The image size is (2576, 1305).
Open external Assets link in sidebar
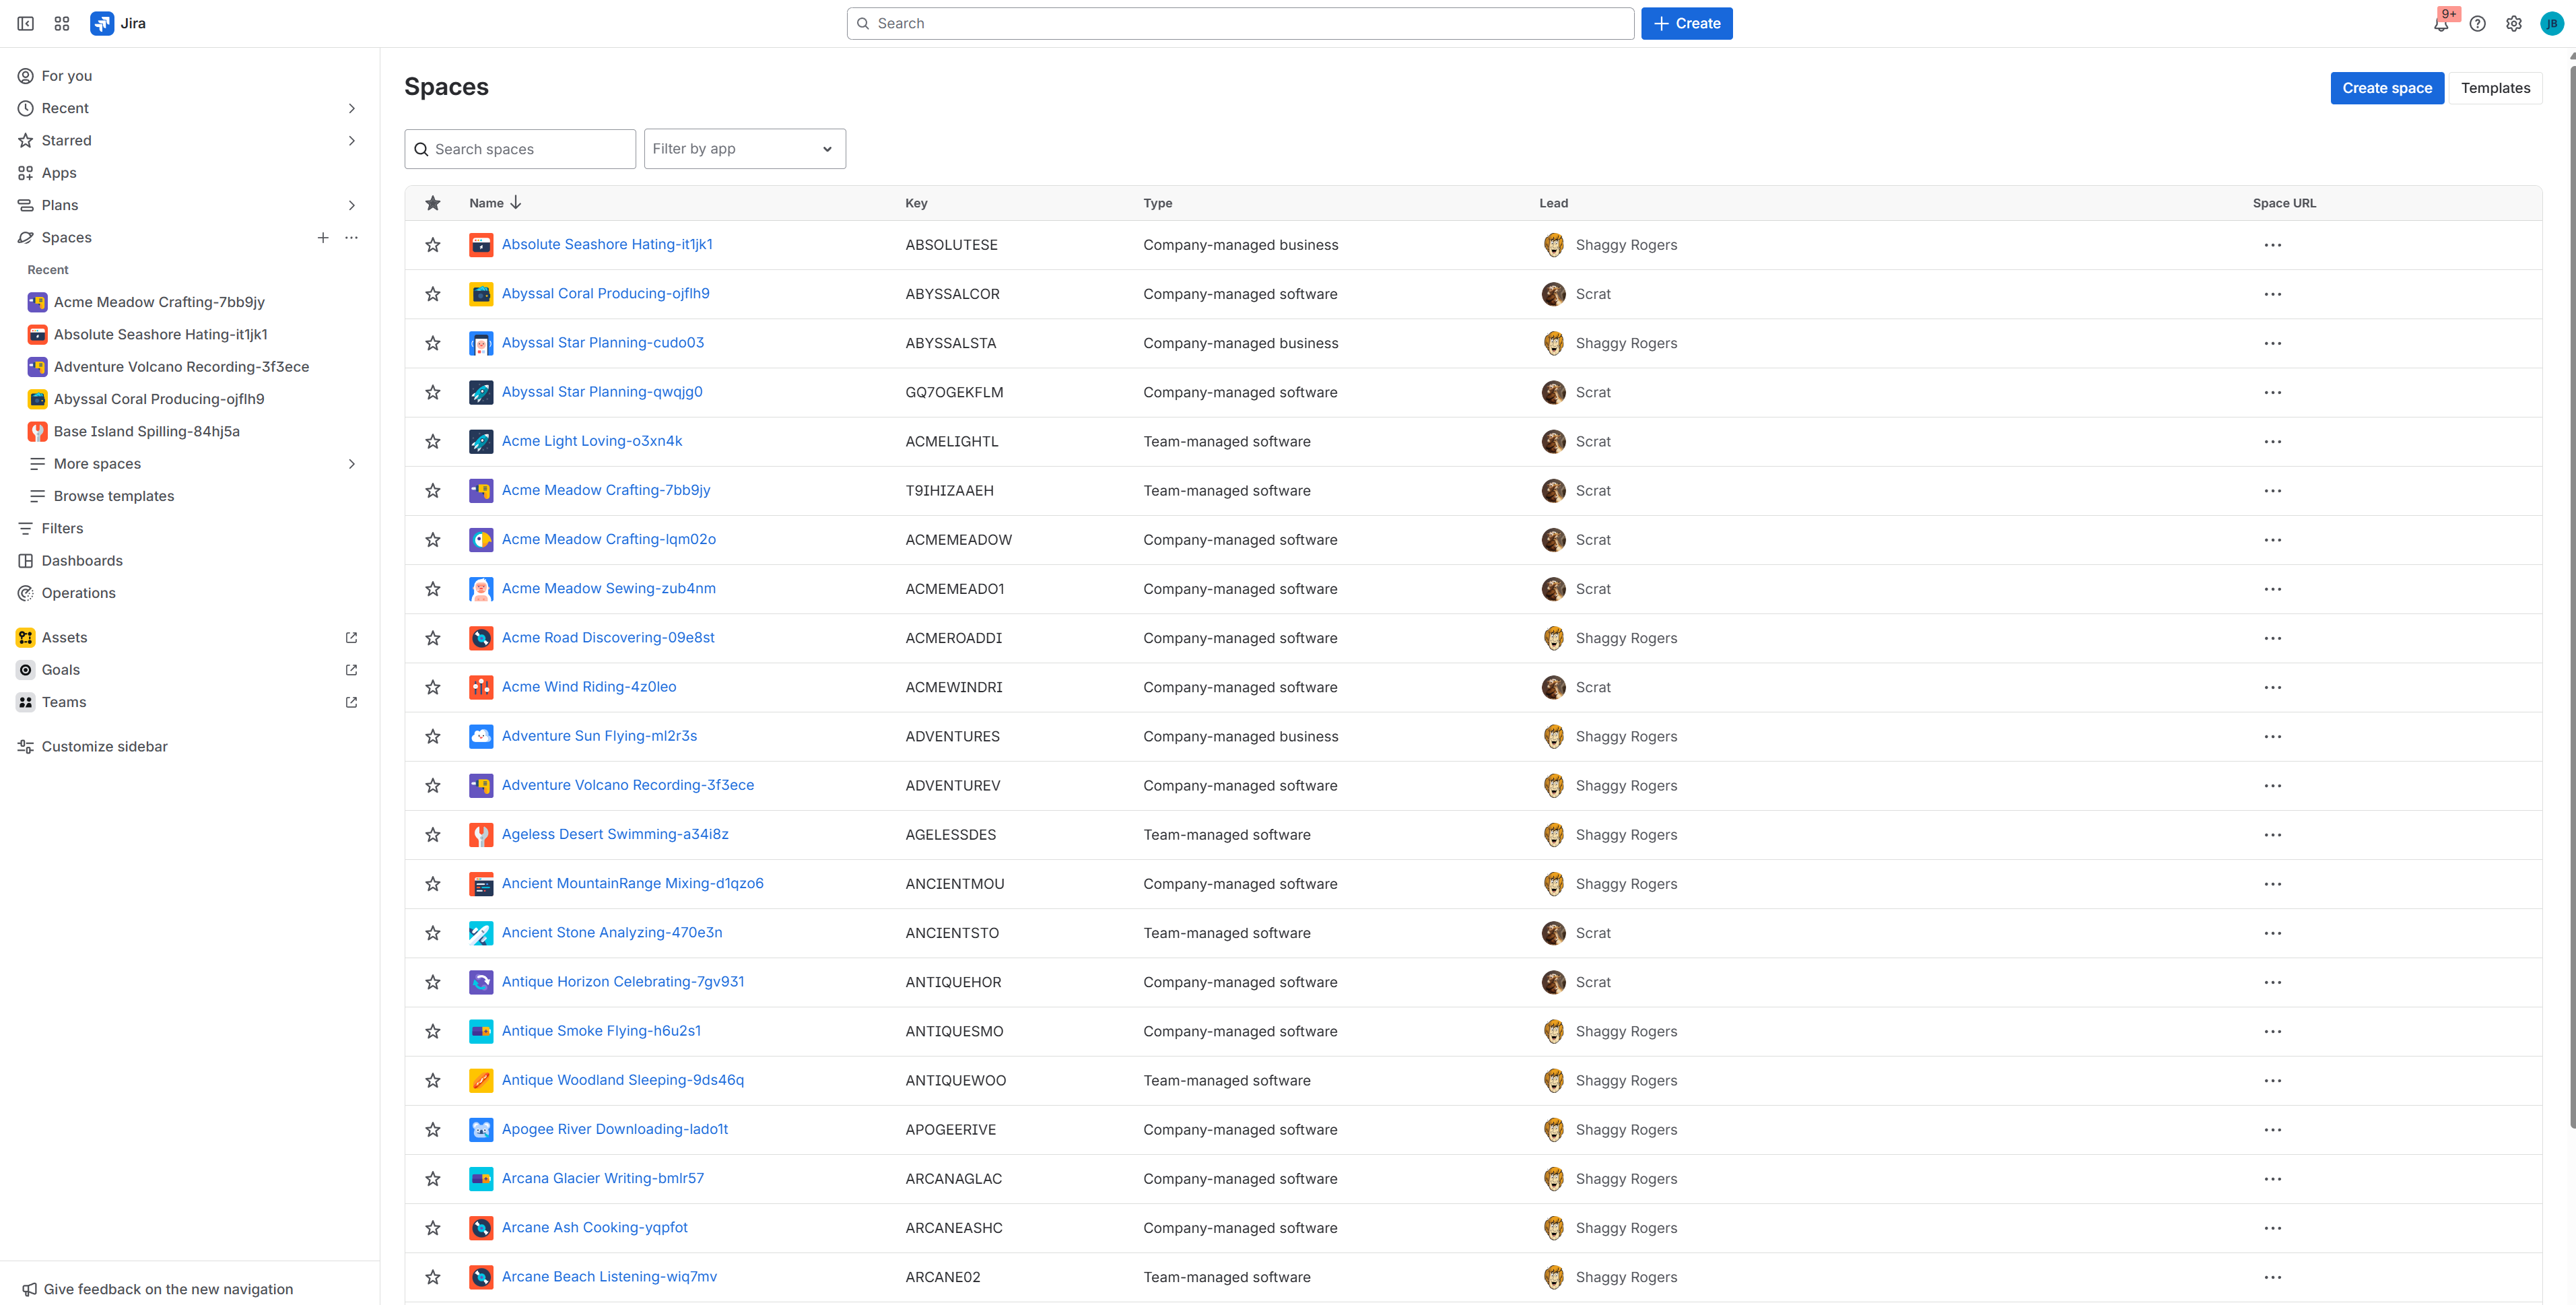tap(351, 638)
